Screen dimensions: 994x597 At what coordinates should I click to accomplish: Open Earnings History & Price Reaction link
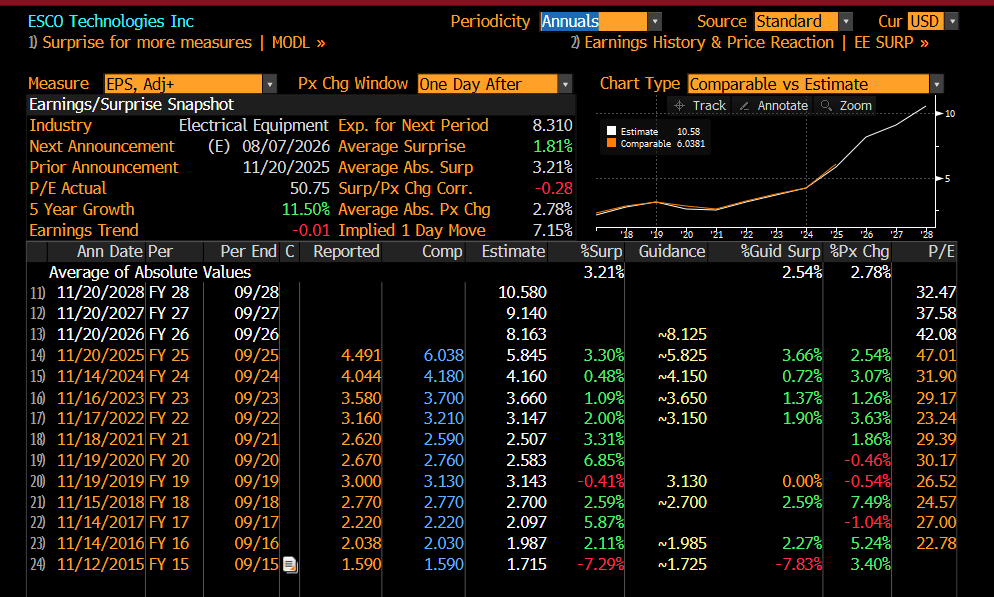click(749, 42)
